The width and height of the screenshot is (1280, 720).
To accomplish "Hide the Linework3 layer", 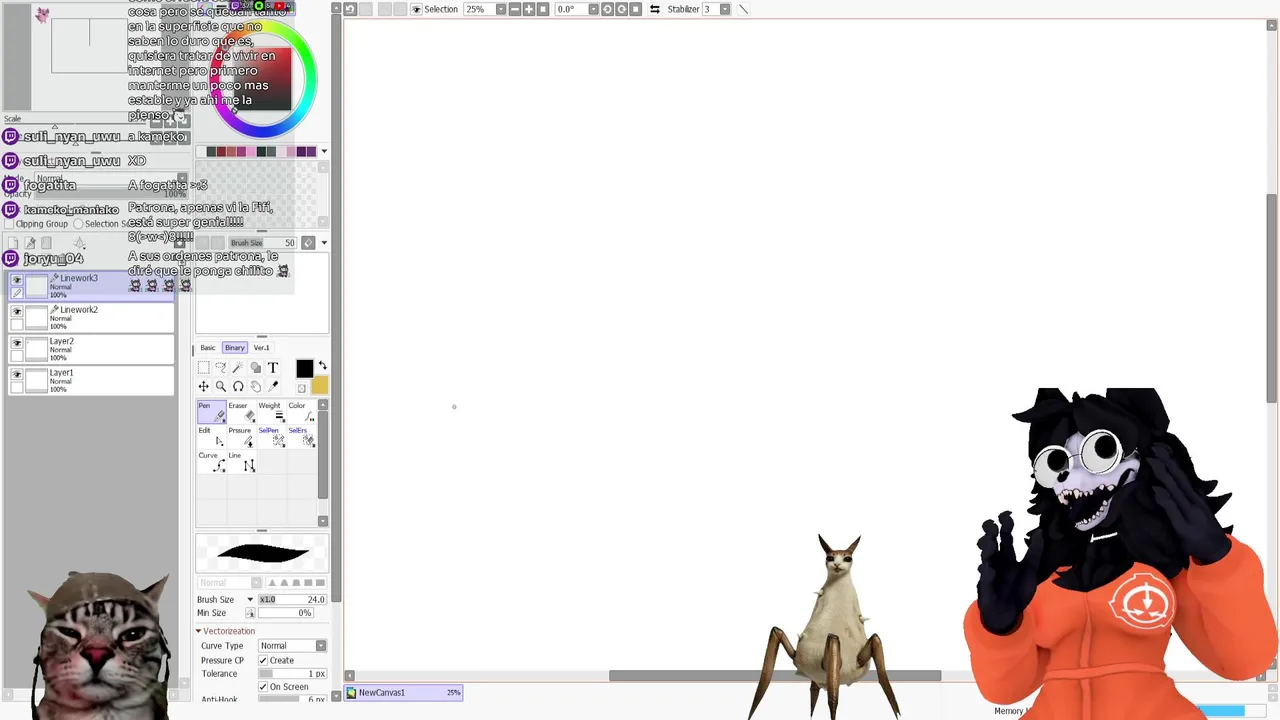I will click(17, 281).
